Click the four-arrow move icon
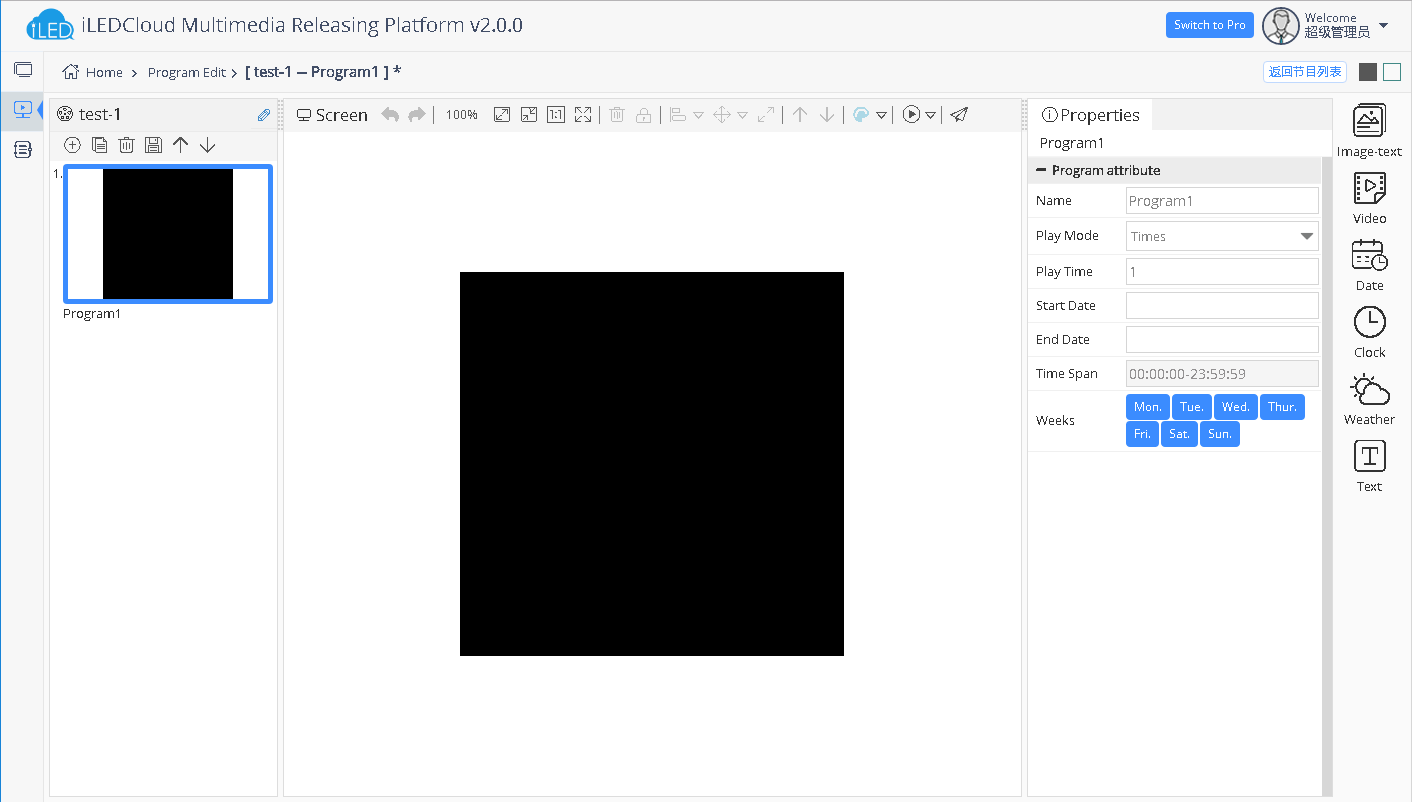The image size is (1412, 802). 722,115
